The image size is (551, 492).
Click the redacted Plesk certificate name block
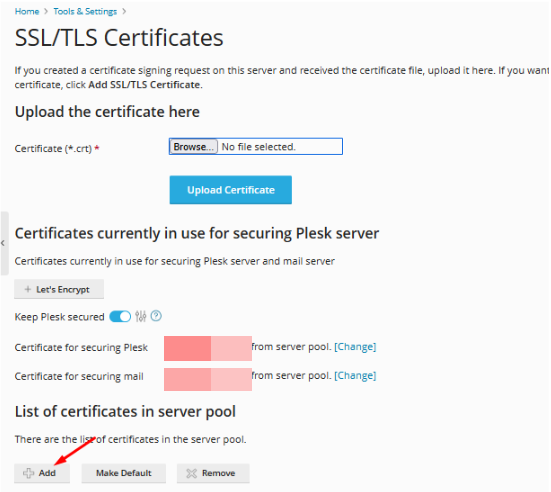(208, 348)
